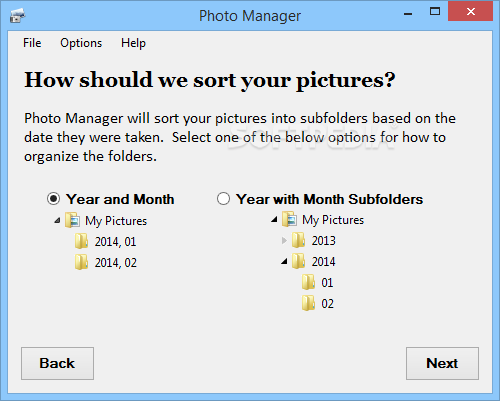Select the Year and Month radio button
Viewport: 500px width, 401px height.
point(53,199)
